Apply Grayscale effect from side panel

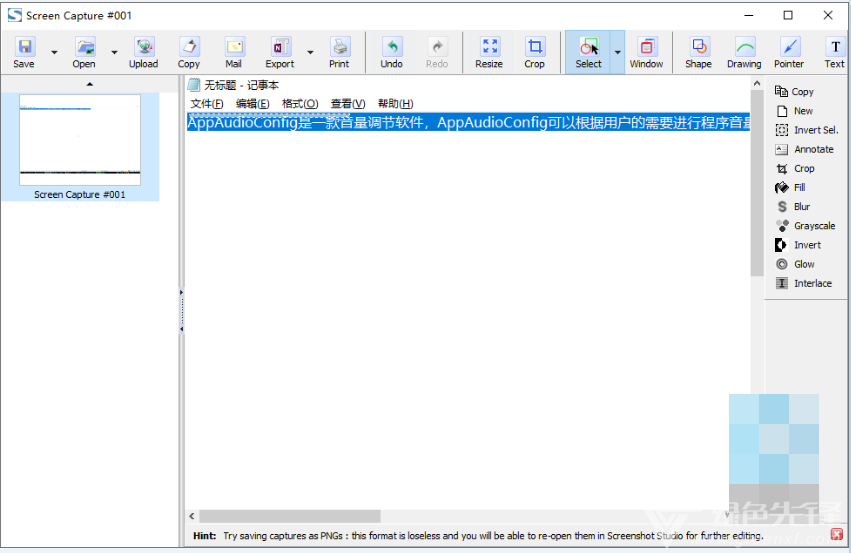click(x=805, y=226)
